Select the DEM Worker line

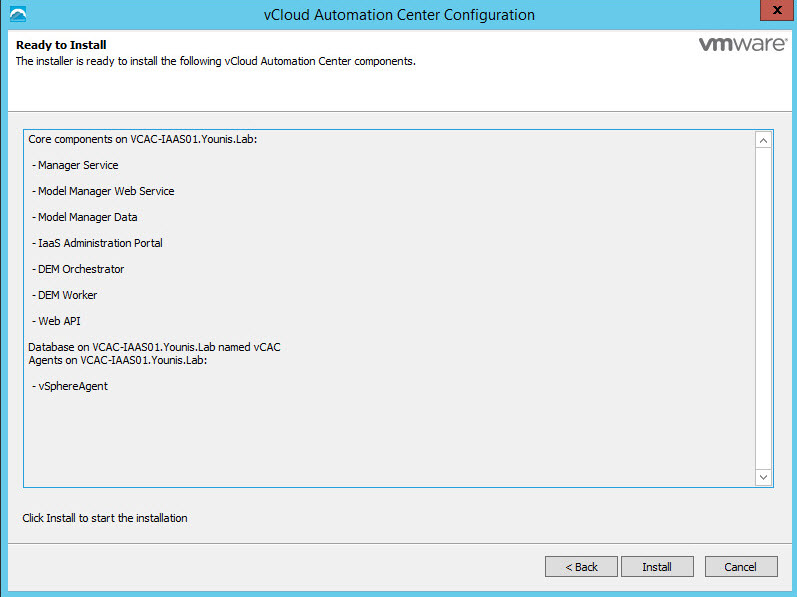click(x=67, y=295)
